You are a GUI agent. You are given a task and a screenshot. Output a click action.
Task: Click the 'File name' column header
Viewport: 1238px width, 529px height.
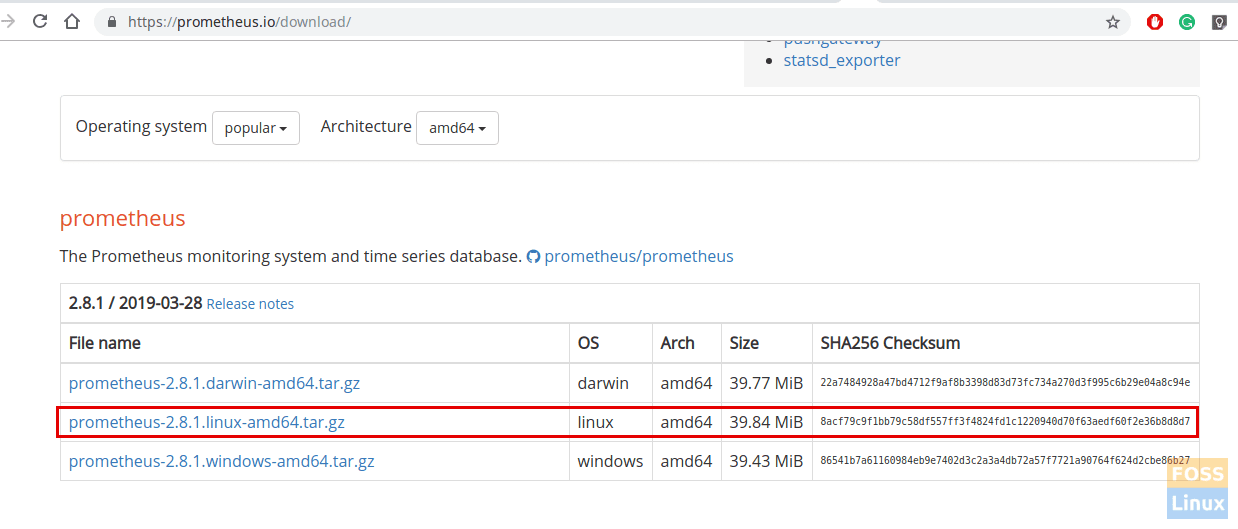[x=105, y=343]
